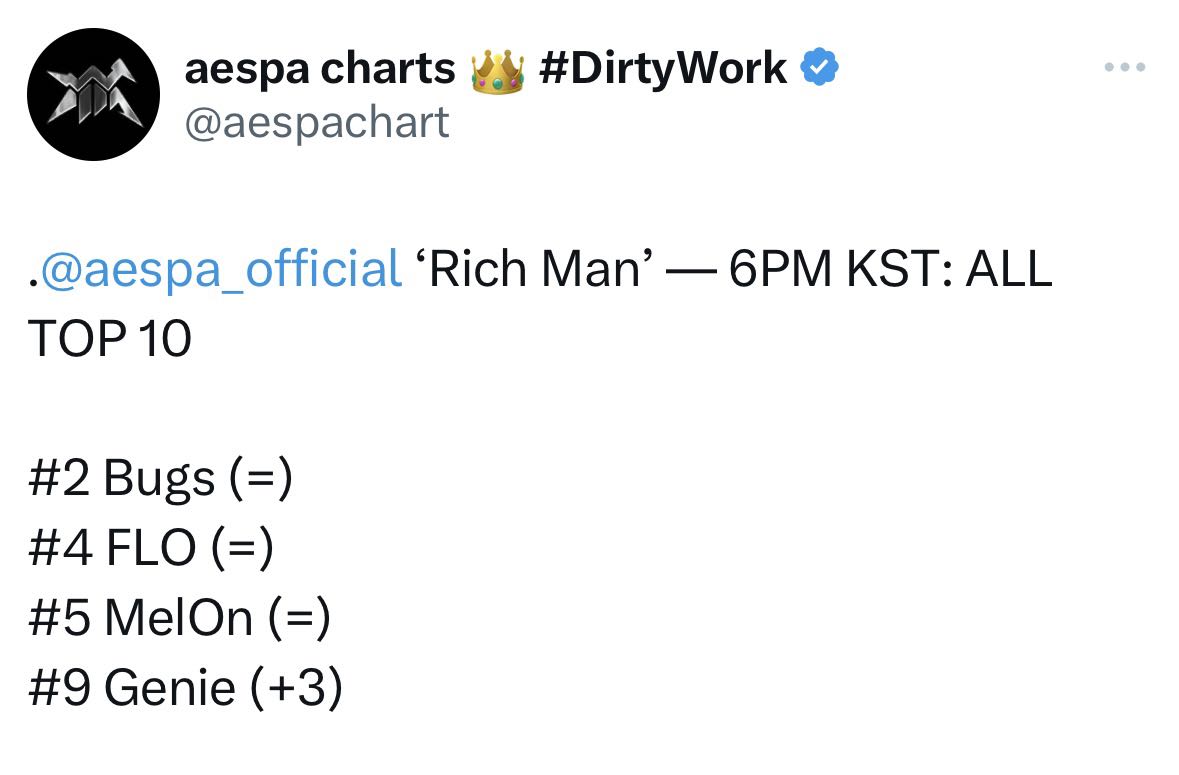This screenshot has height=775, width=1179.
Task: Open the three-dot more options menu
Action: click(1124, 67)
